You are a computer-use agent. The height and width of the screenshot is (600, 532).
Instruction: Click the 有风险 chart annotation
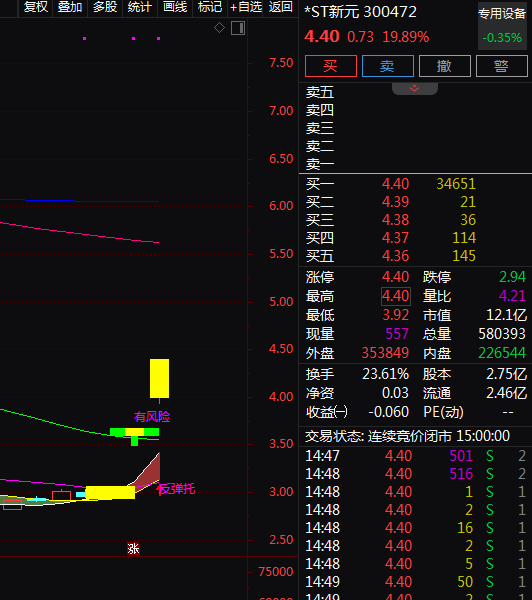(152, 417)
